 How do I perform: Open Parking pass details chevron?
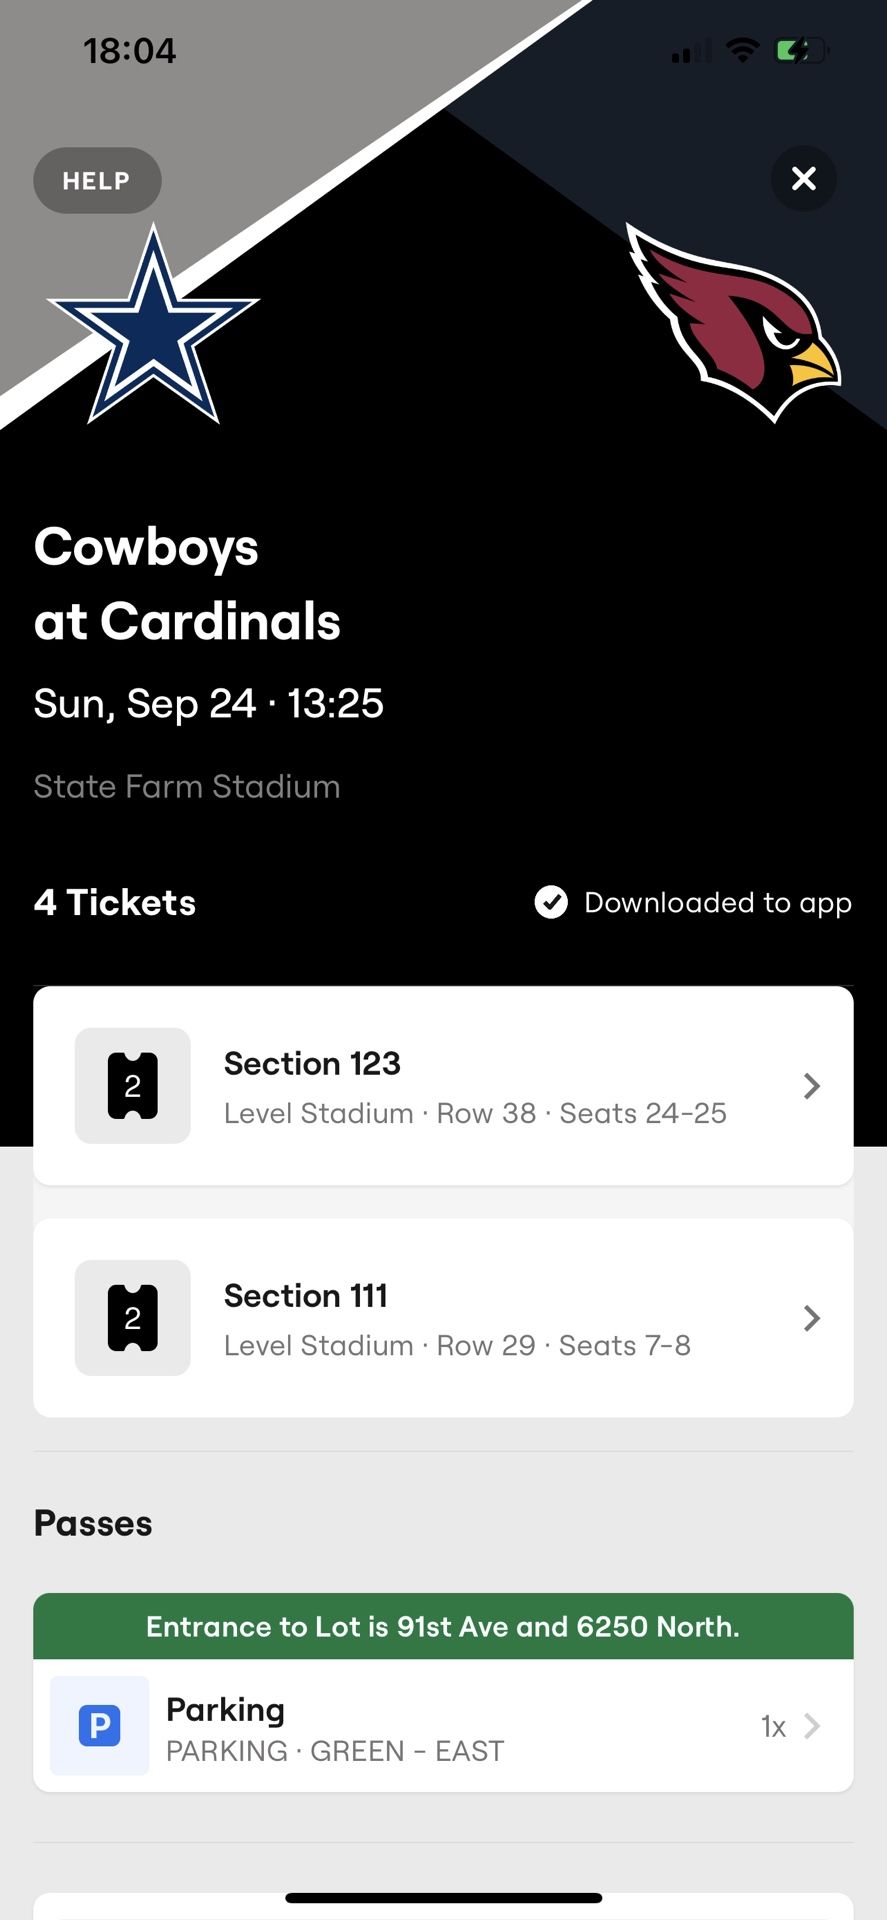812,1726
